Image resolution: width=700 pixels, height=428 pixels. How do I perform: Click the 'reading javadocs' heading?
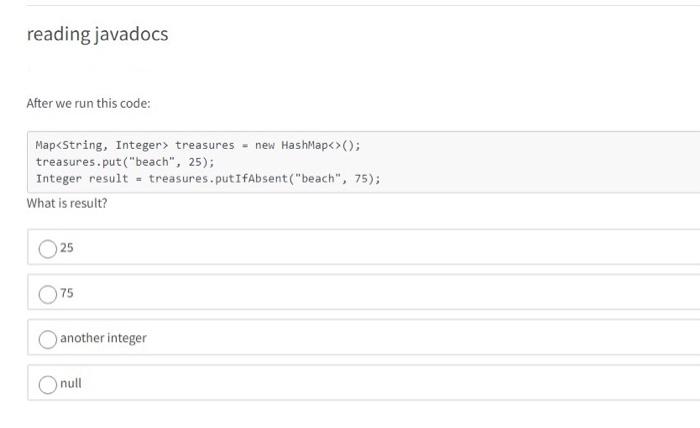point(97,34)
